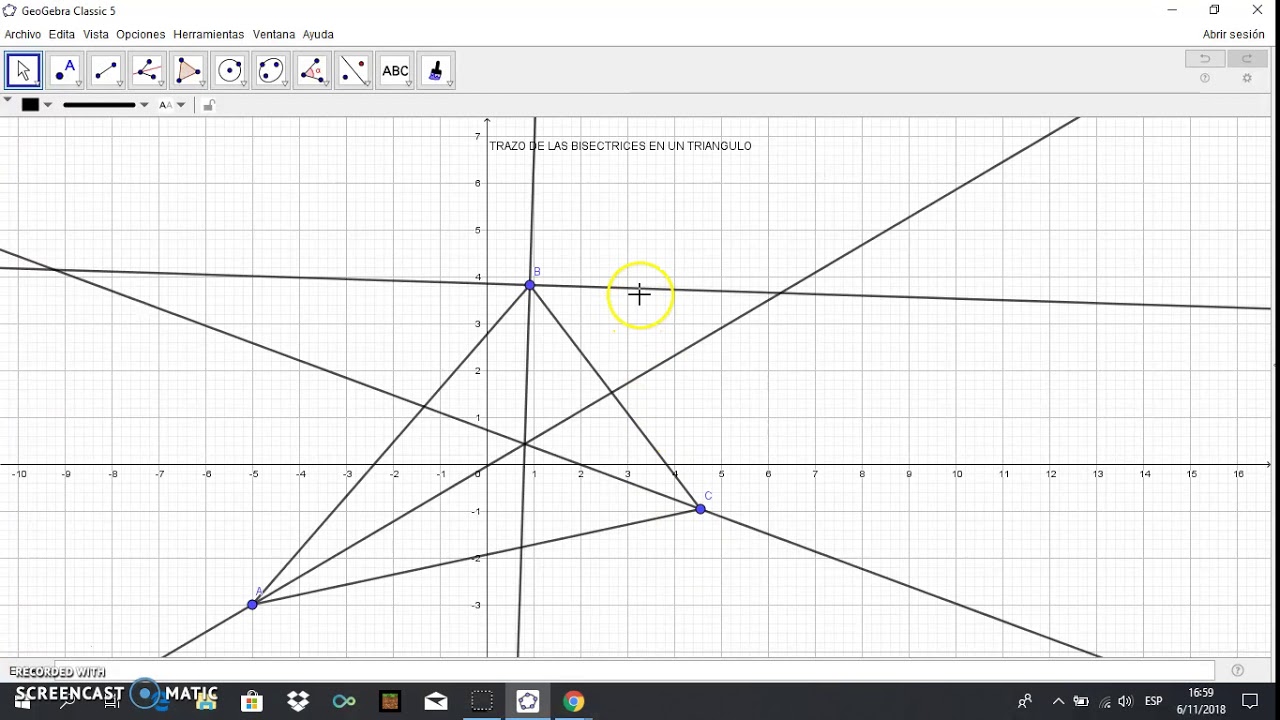Open the Archivo menu
The image size is (1280, 720).
pos(23,34)
